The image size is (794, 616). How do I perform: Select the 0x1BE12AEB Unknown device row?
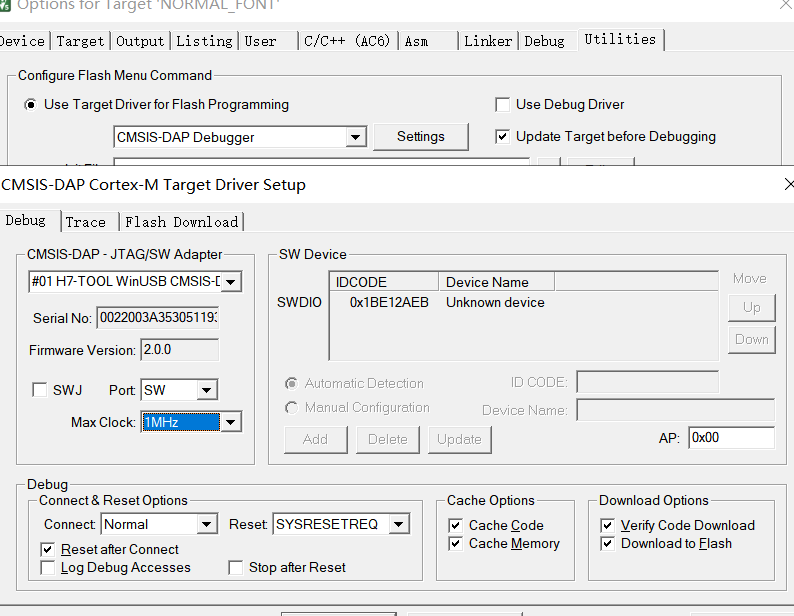pyautogui.click(x=447, y=302)
